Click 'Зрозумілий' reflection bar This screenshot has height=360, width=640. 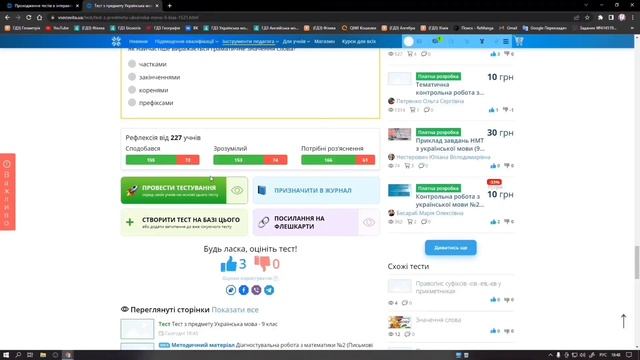[250, 160]
